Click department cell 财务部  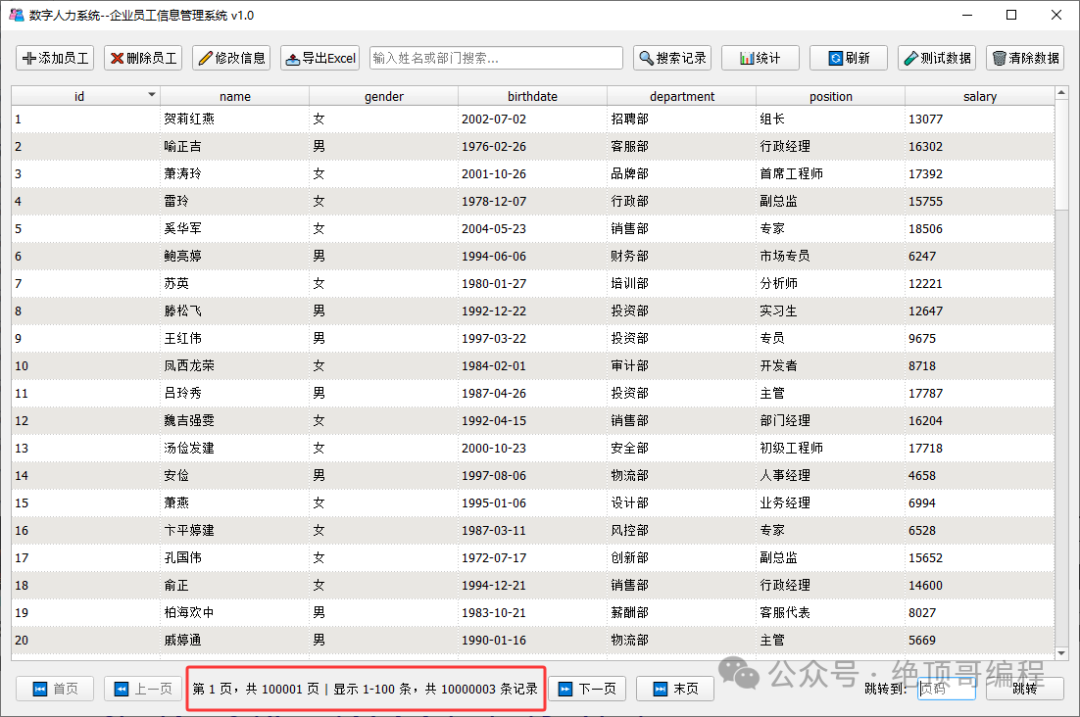(x=682, y=256)
